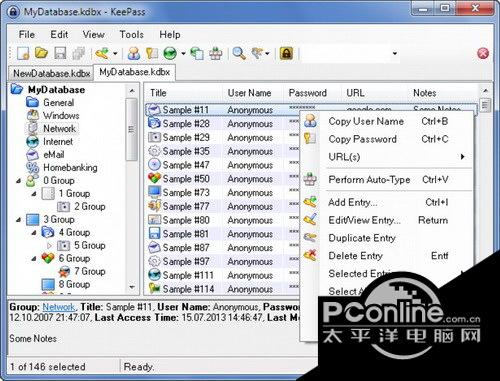Click the Open database folder icon
The width and height of the screenshot is (500, 381).
pyautogui.click(x=41, y=53)
